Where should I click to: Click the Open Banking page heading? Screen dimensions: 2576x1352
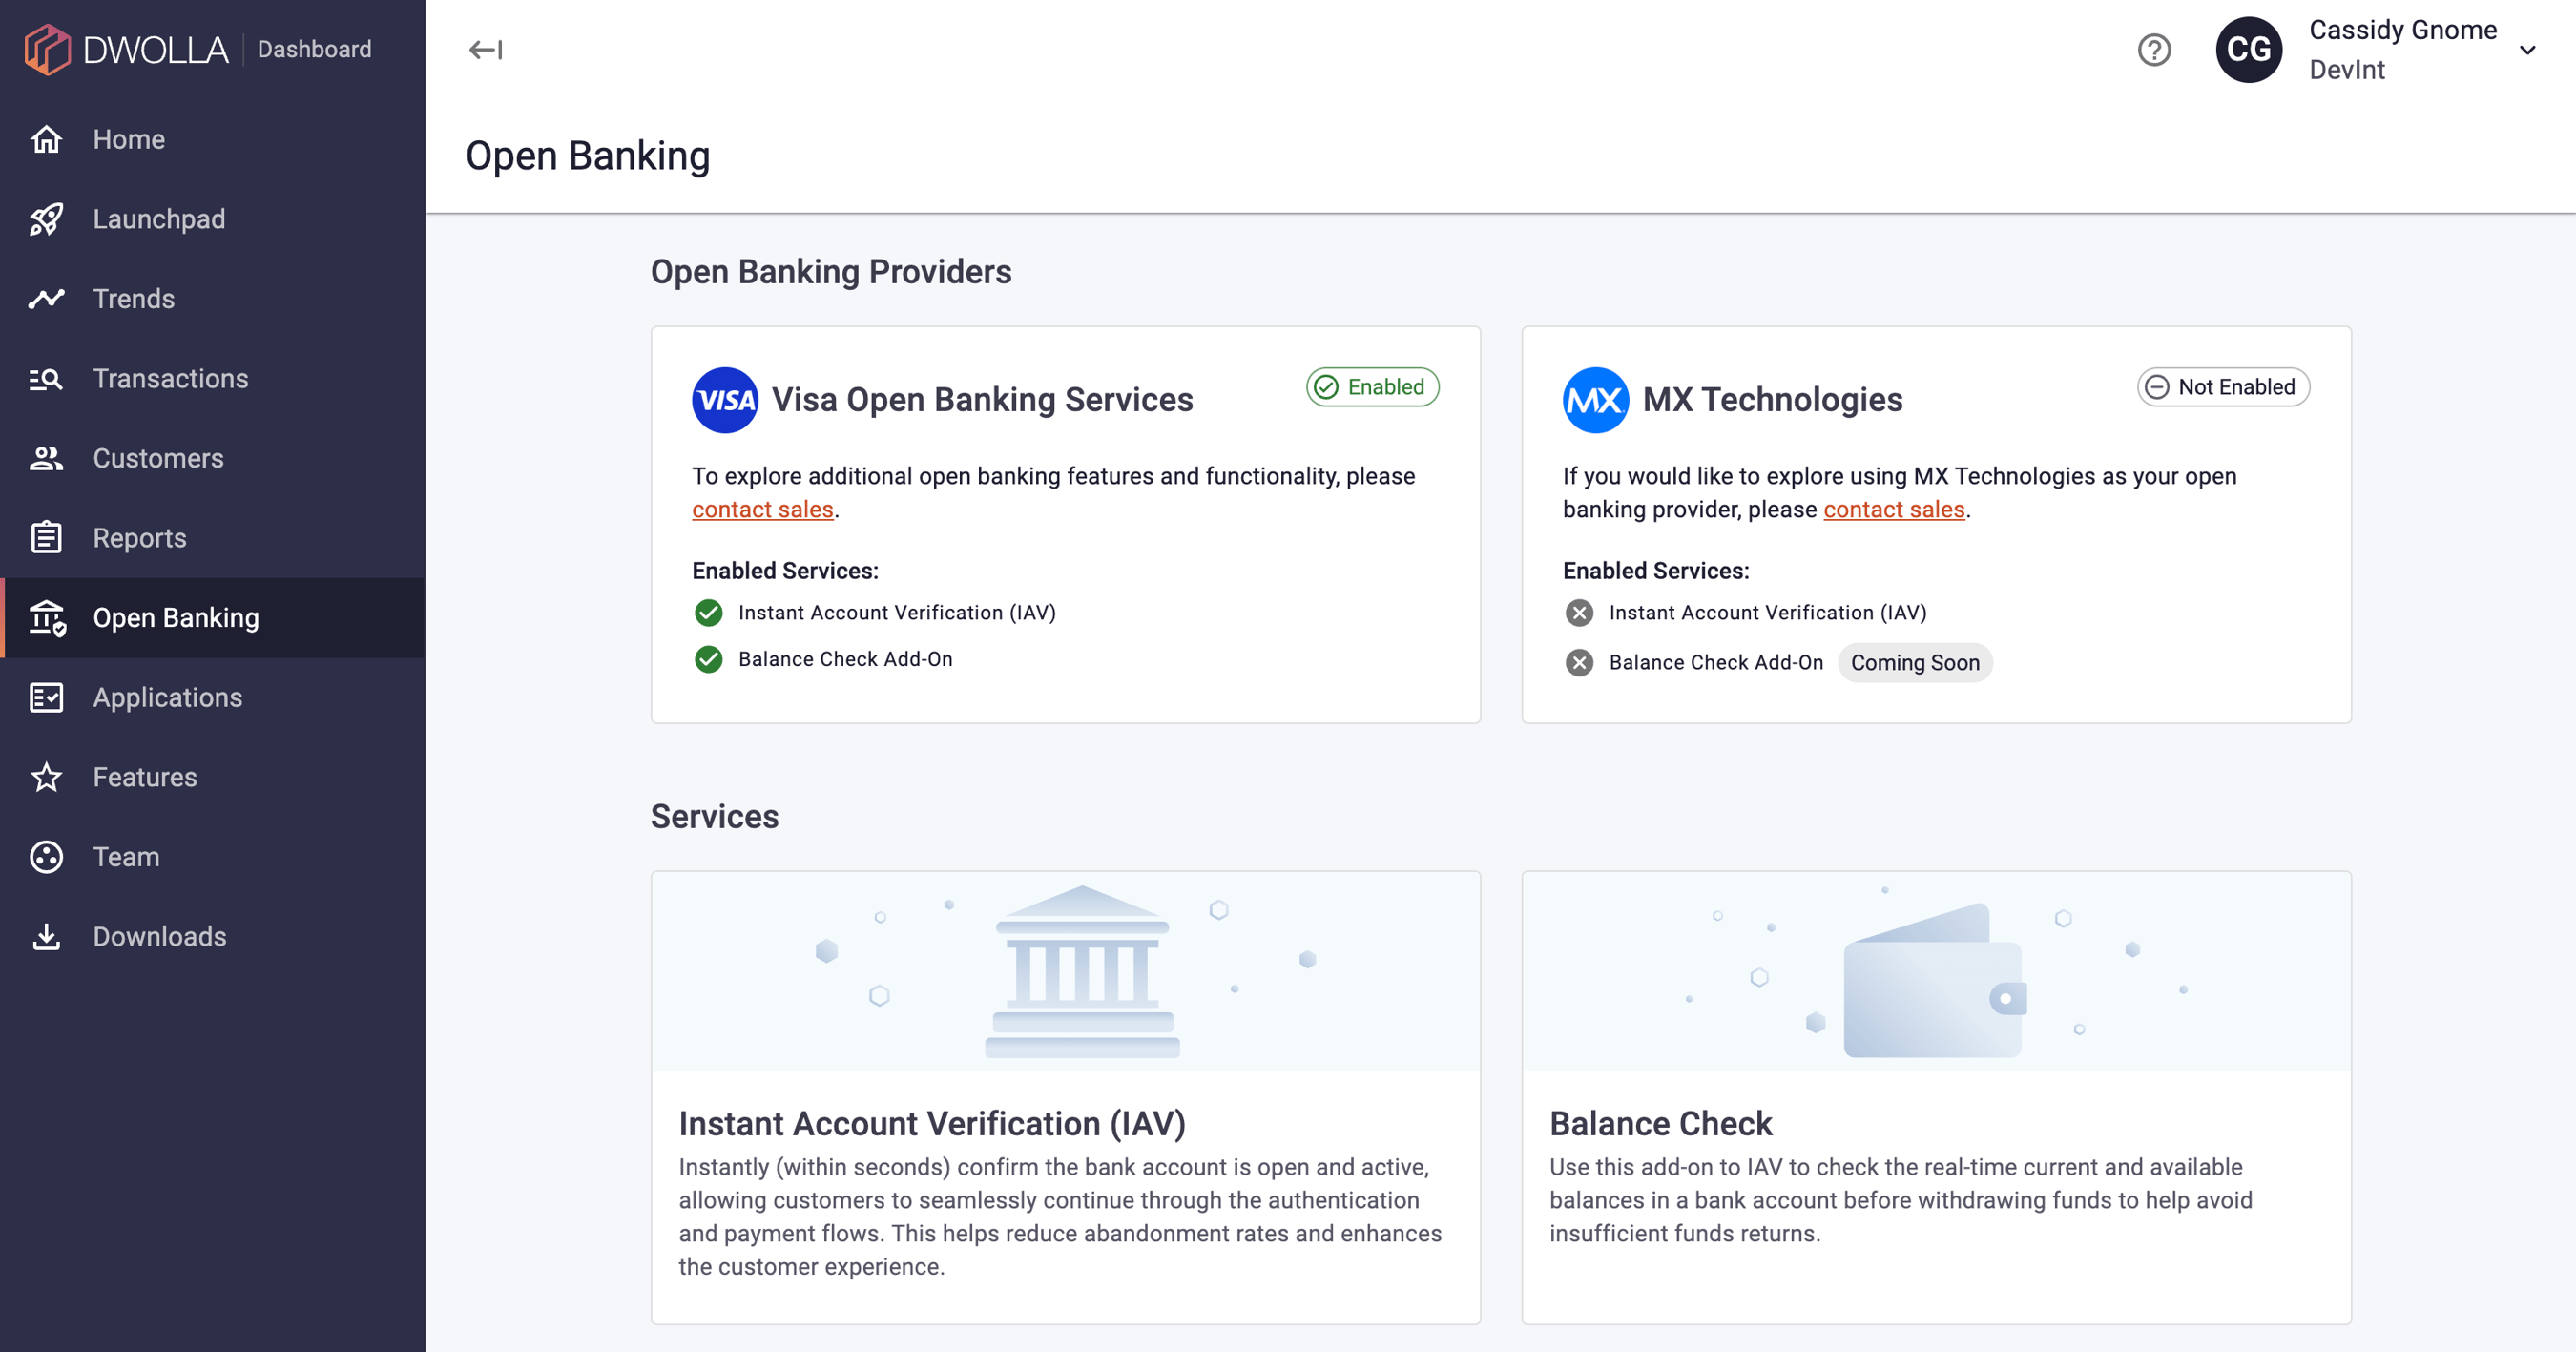click(x=588, y=156)
